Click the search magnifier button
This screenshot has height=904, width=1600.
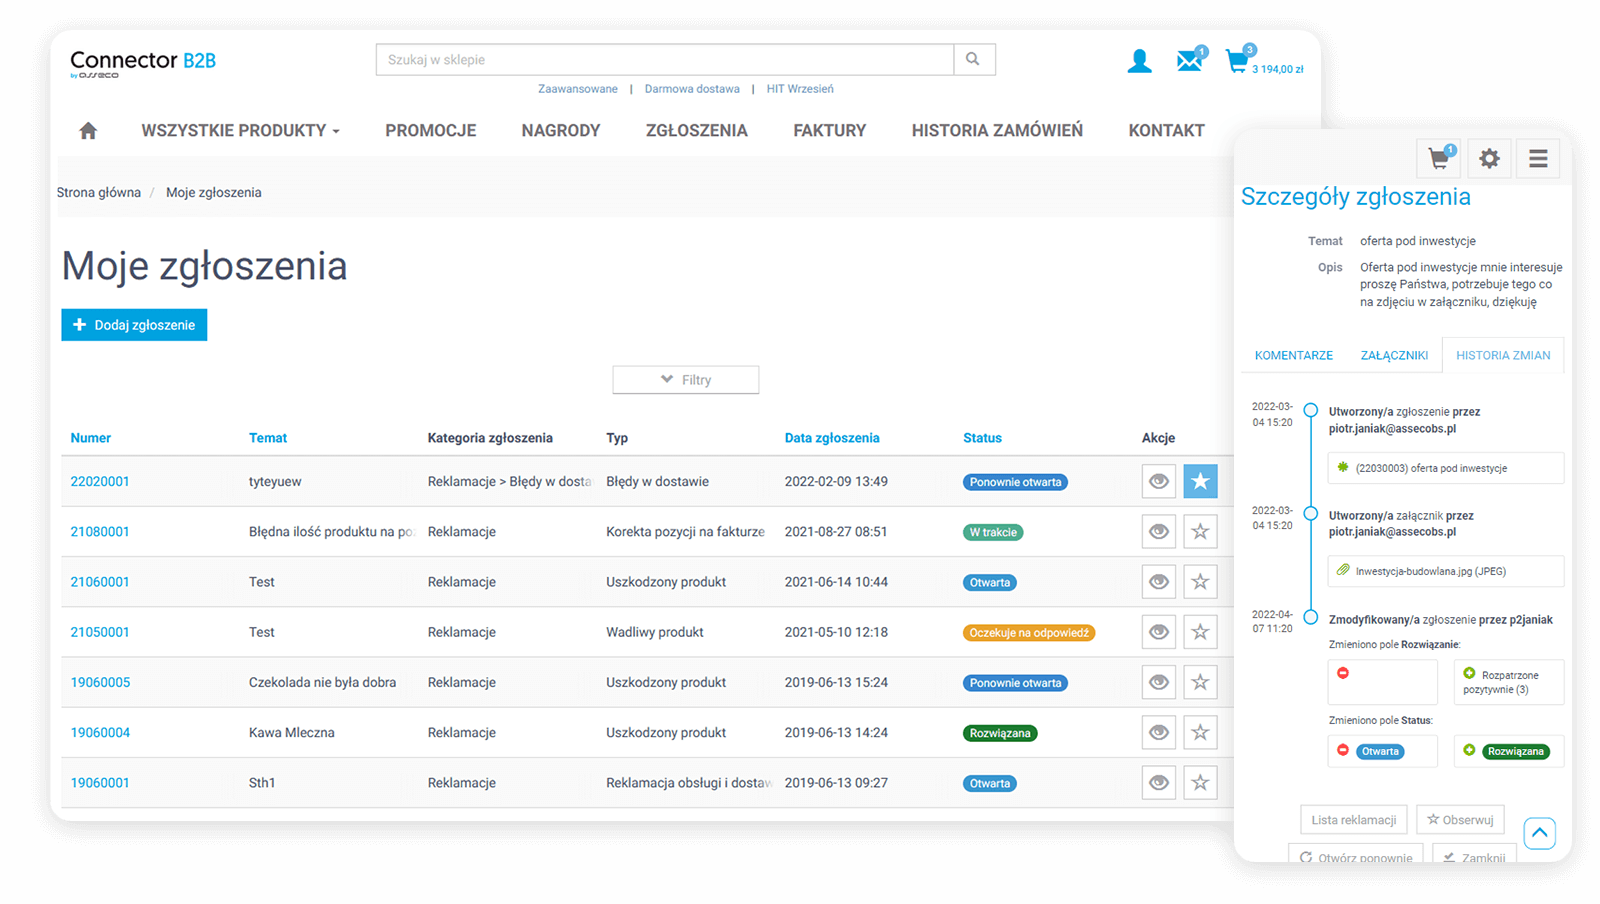[x=973, y=59]
